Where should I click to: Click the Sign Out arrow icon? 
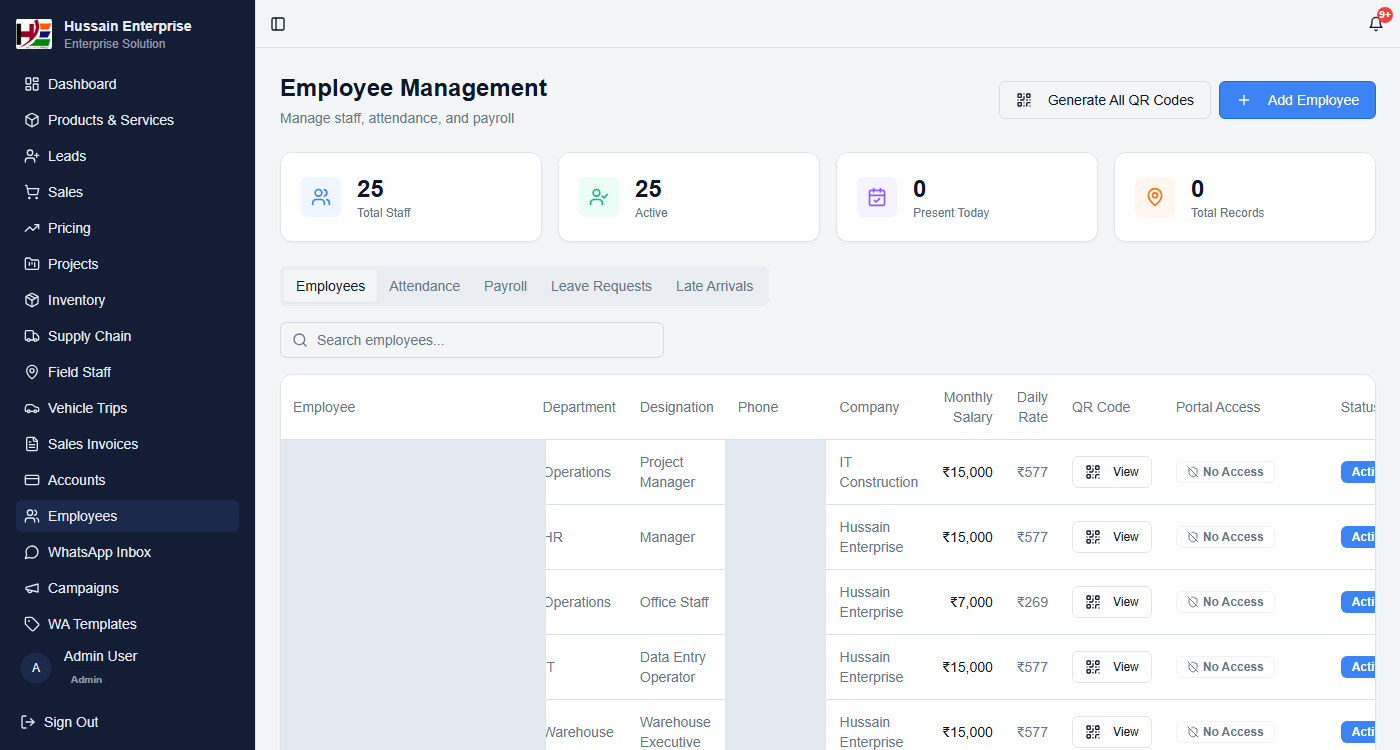tap(28, 722)
